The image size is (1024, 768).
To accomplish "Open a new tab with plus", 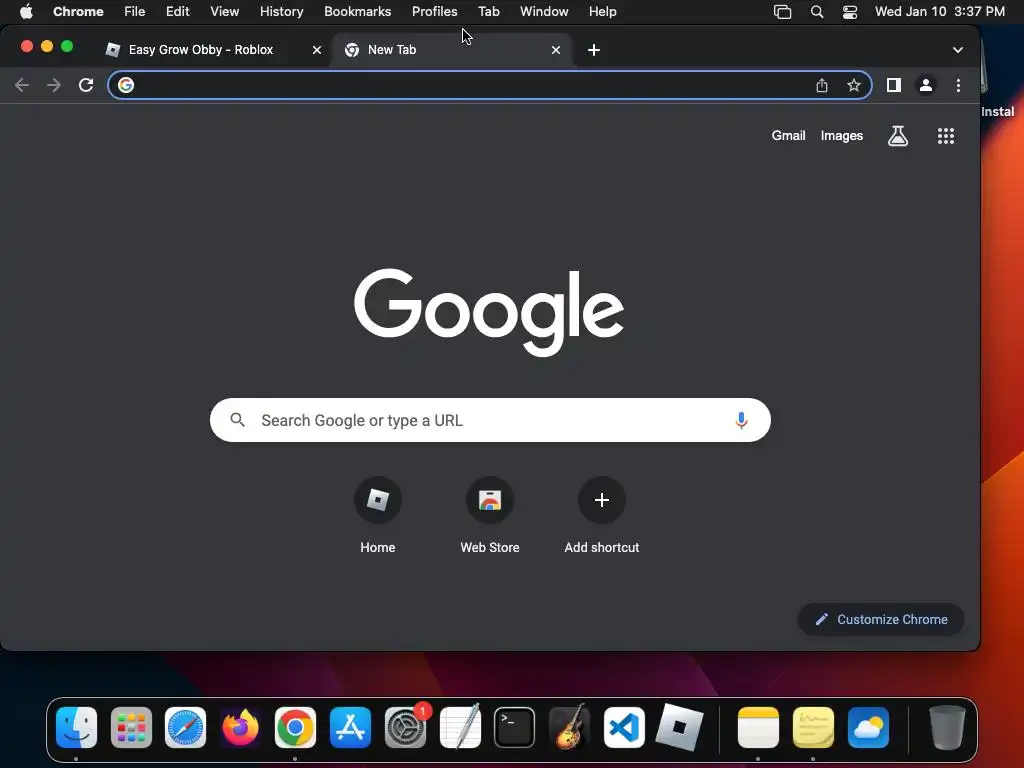I will tap(594, 50).
